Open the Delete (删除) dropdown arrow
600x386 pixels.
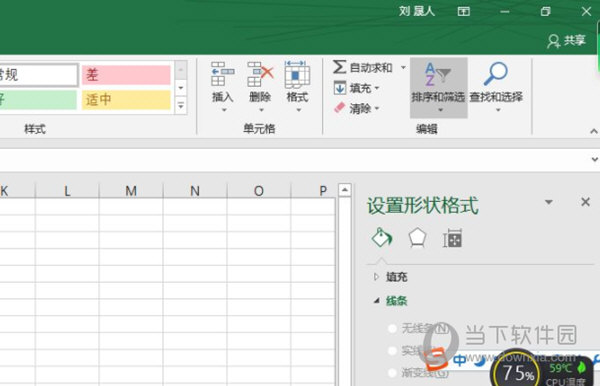coord(261,110)
